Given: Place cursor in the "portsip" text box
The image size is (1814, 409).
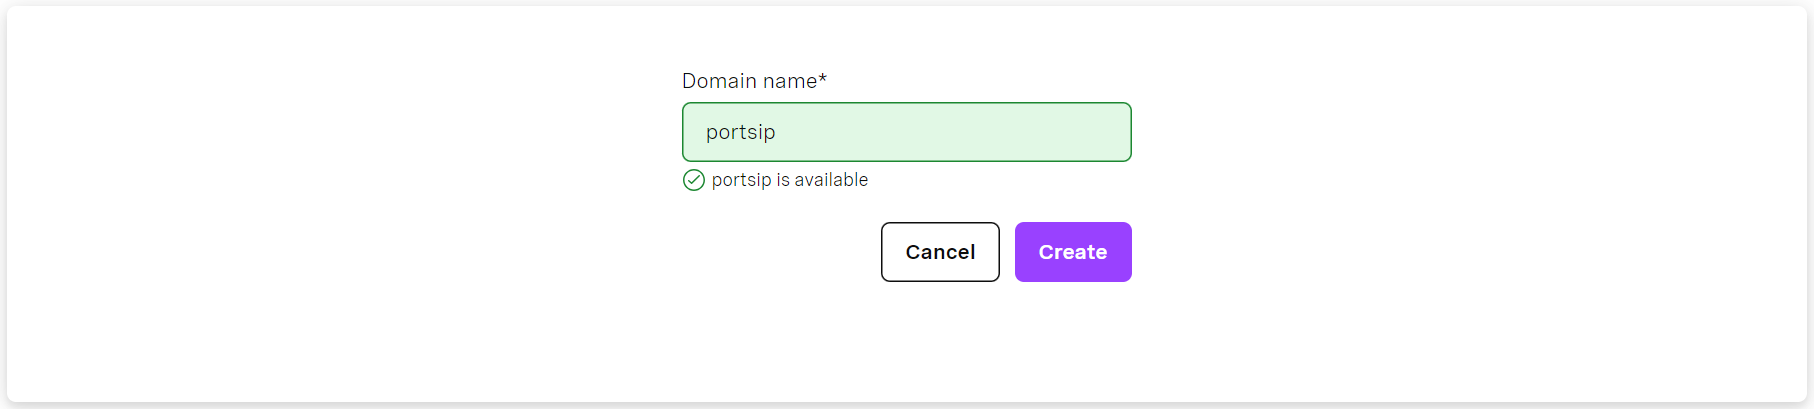Looking at the screenshot, I should [x=906, y=132].
